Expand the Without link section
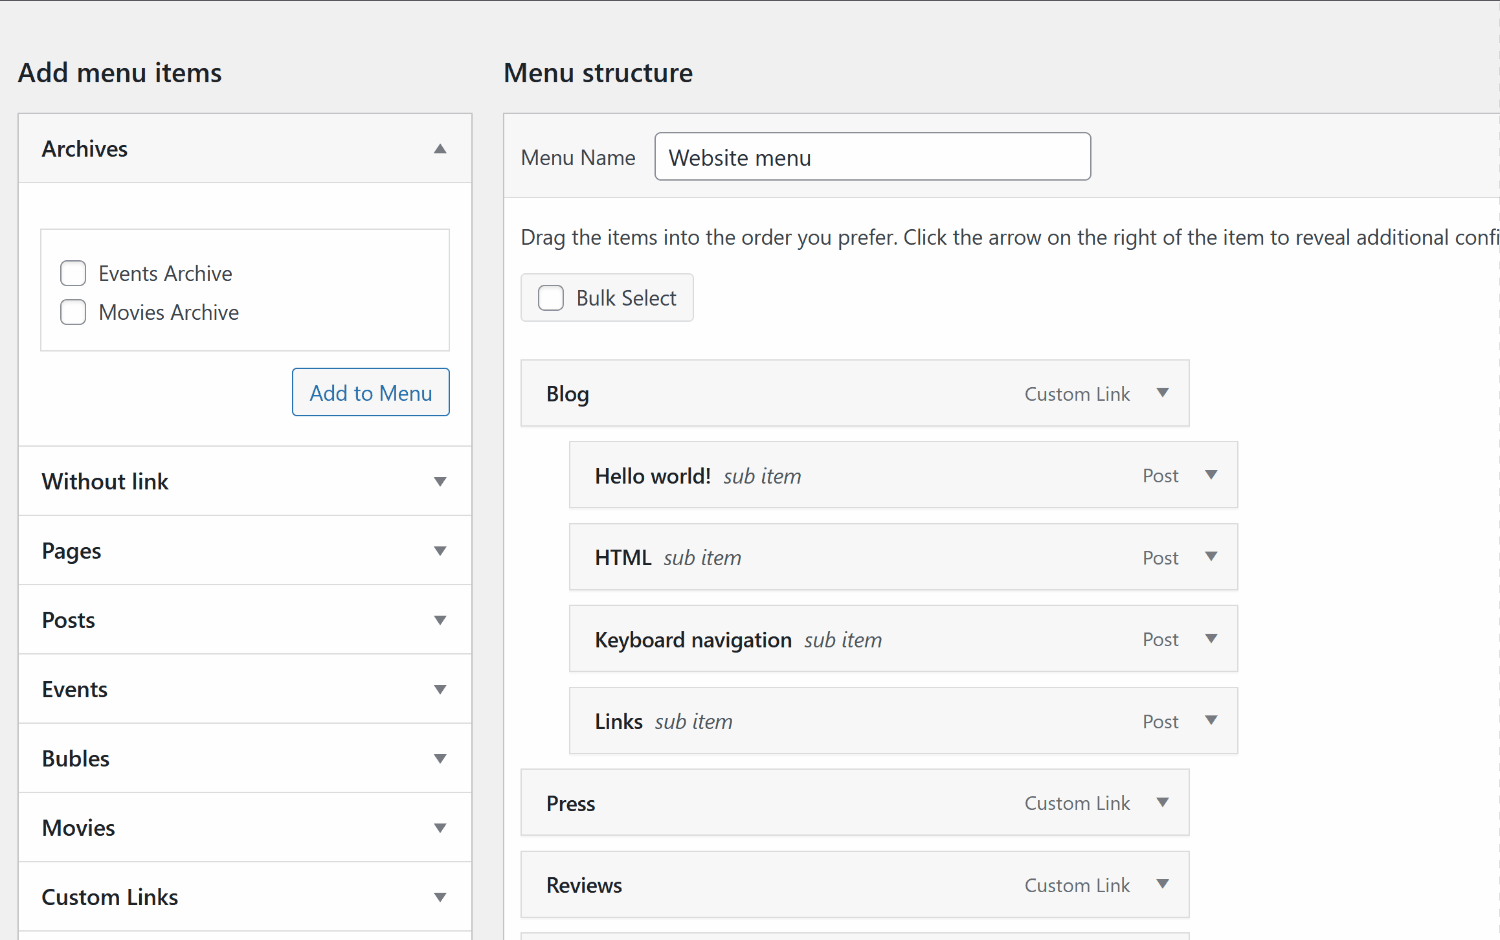 [440, 482]
